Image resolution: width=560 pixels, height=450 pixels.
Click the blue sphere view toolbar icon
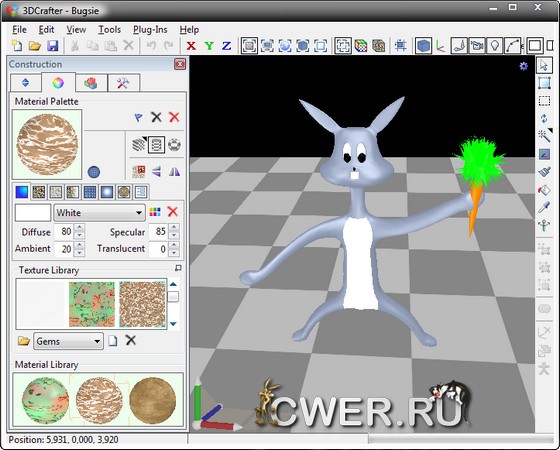point(285,46)
